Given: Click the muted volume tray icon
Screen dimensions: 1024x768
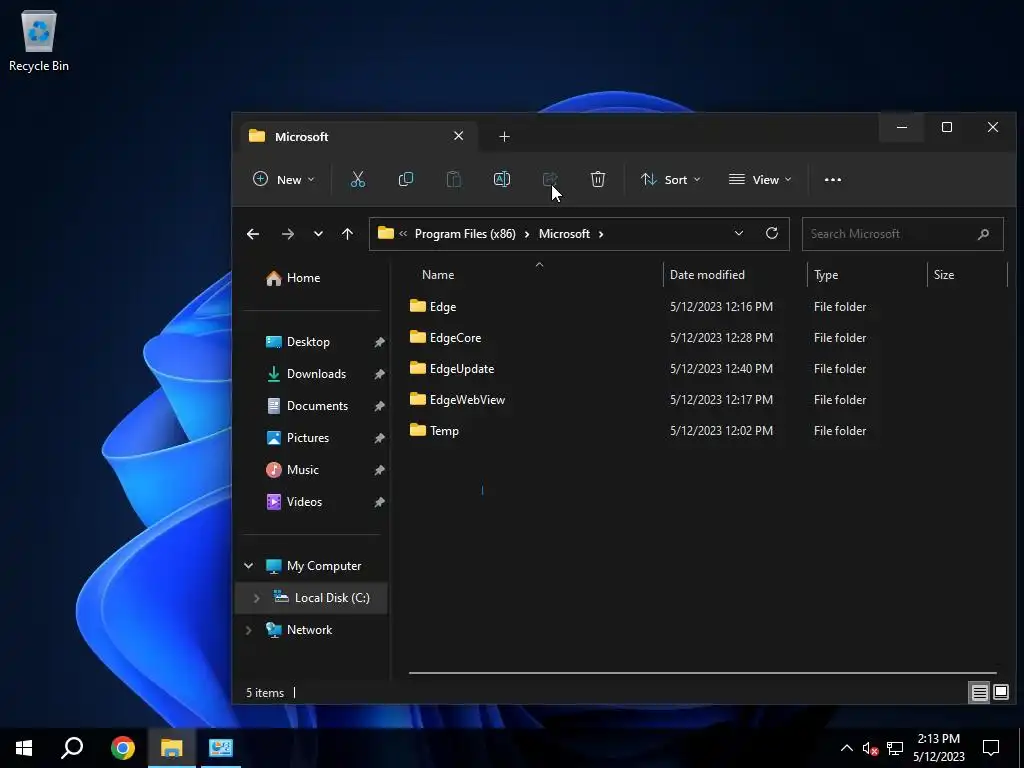Looking at the screenshot, I should [870, 748].
